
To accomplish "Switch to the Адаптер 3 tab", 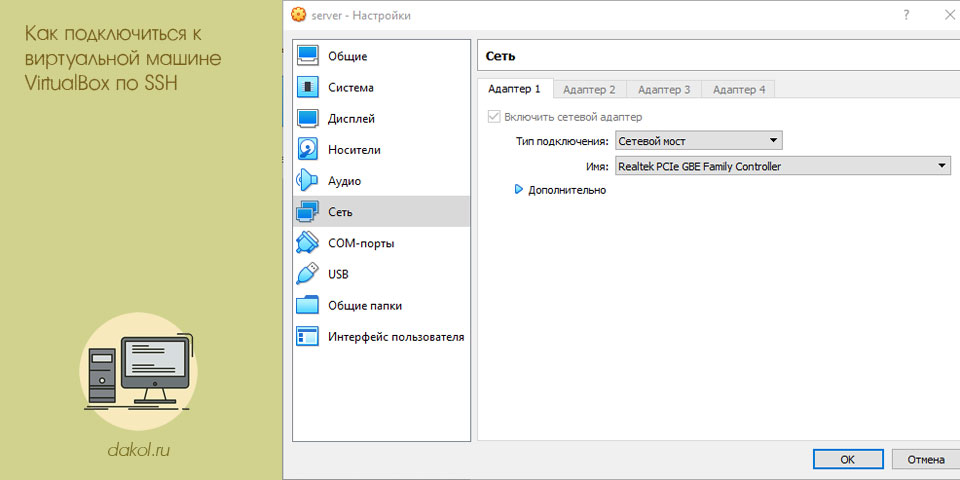I will [x=664, y=89].
